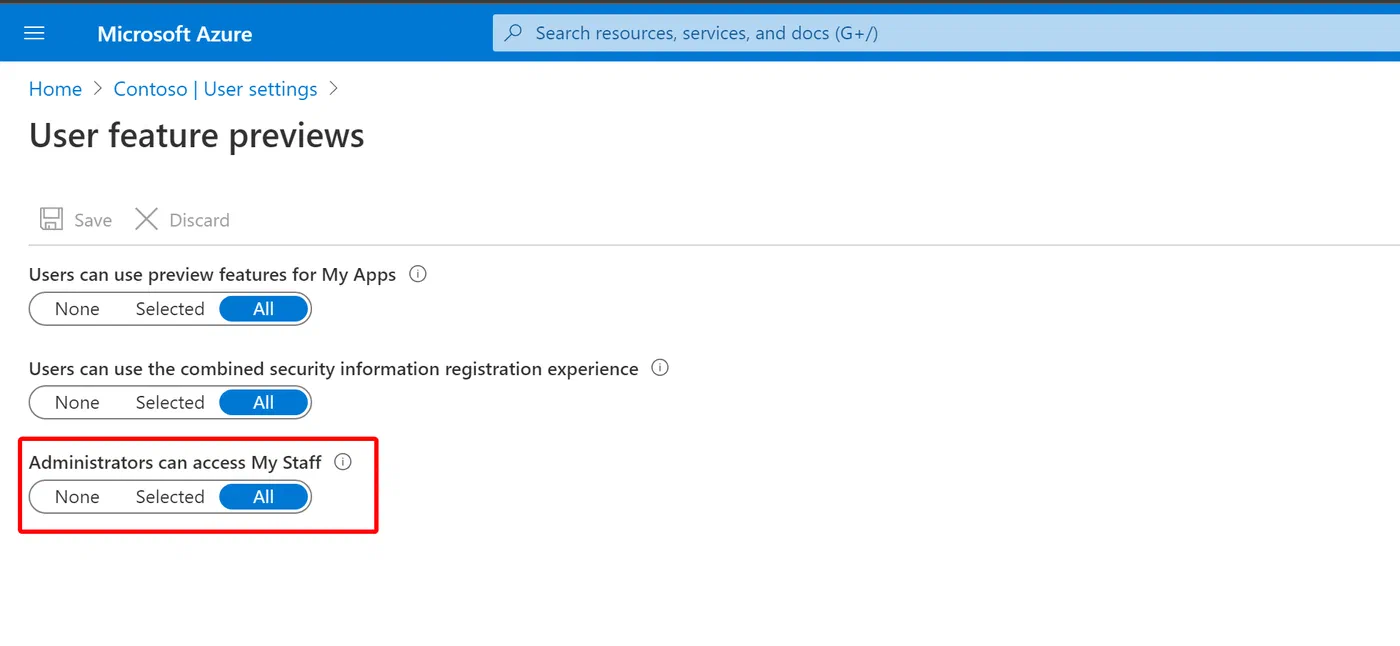Open the hamburger portal menu
1400x646 pixels.
tap(34, 33)
